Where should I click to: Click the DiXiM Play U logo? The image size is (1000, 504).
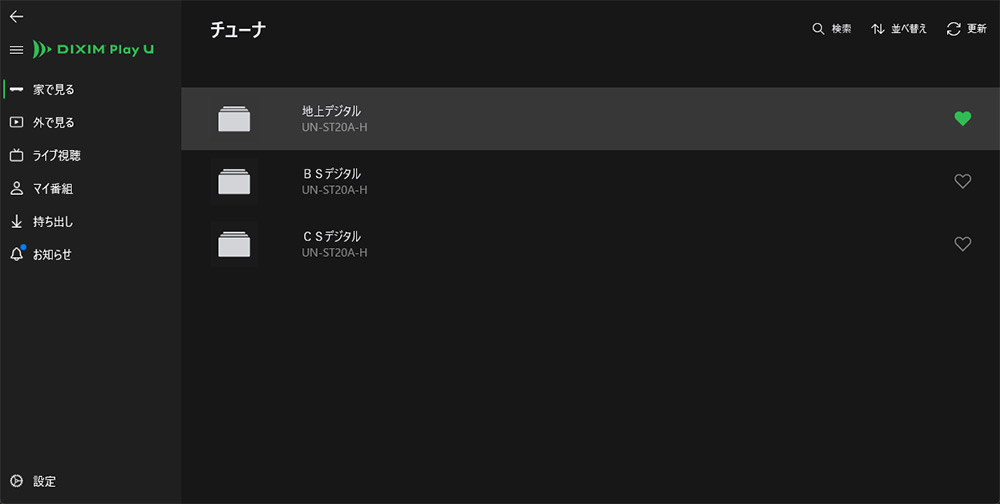pyautogui.click(x=93, y=50)
